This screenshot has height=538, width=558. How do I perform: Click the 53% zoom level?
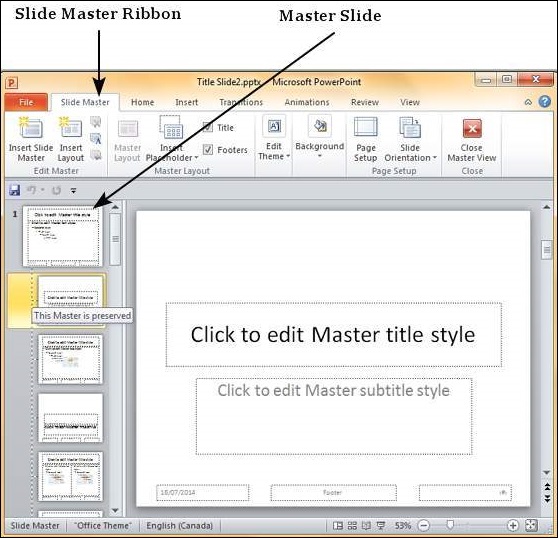click(402, 526)
